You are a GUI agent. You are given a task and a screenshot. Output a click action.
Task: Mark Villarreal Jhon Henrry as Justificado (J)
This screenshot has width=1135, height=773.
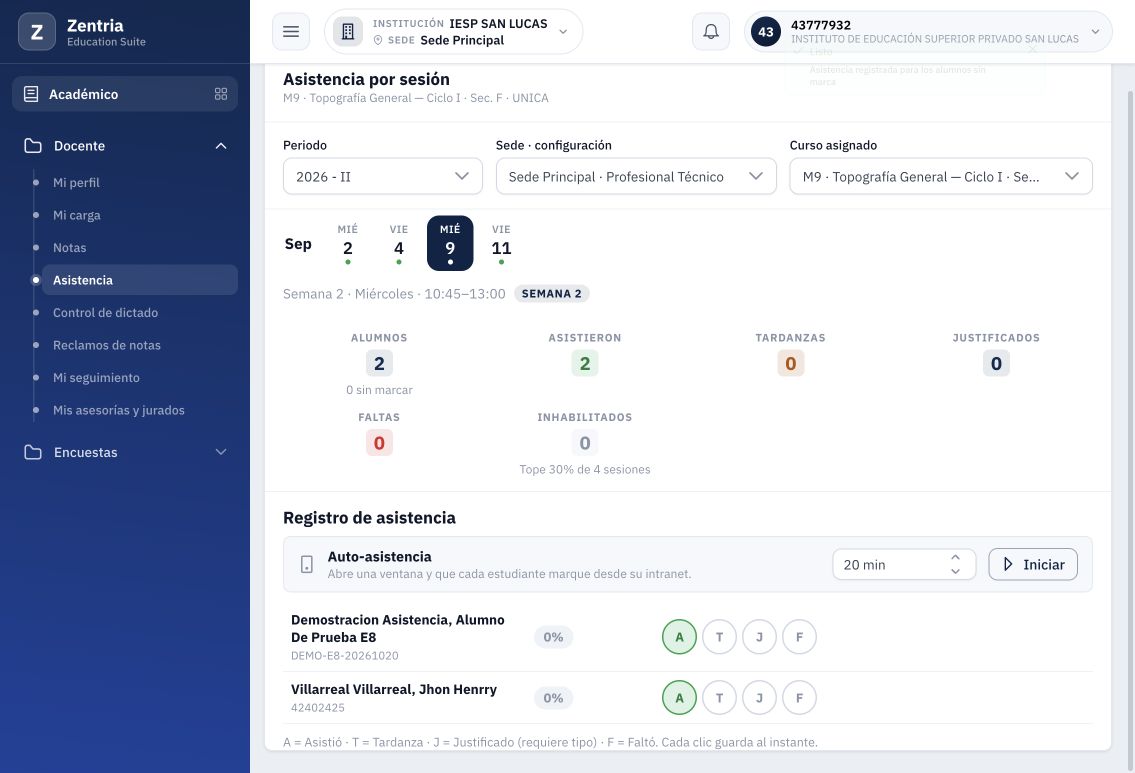coord(759,698)
